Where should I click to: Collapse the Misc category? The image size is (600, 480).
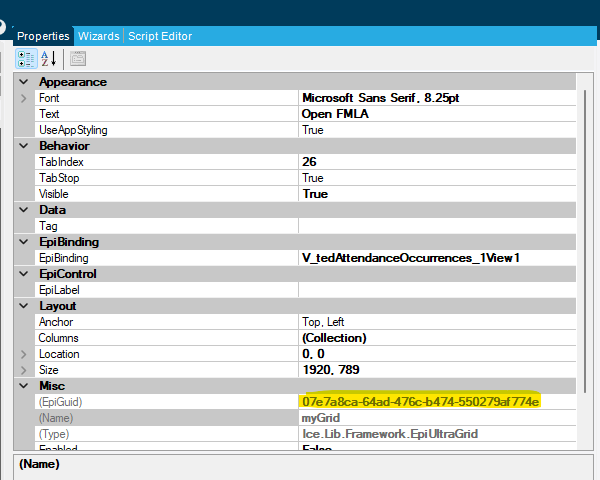[x=24, y=386]
